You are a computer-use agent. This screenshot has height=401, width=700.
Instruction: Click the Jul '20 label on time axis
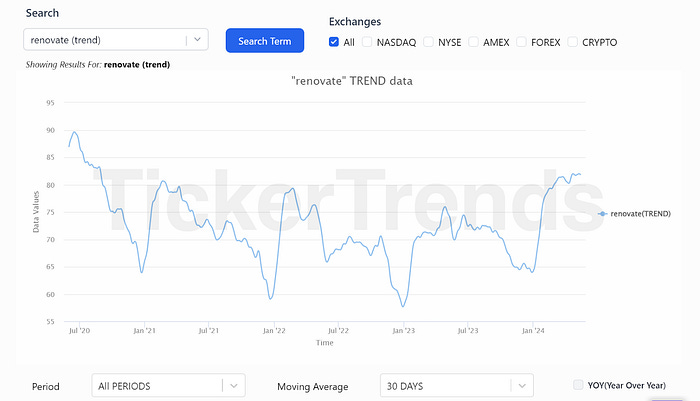coord(79,331)
